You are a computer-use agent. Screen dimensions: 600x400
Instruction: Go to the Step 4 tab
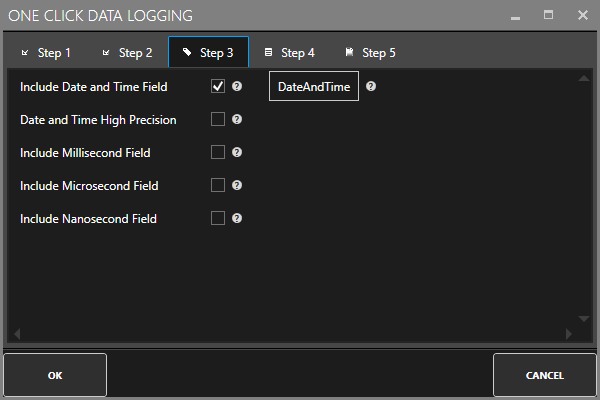pos(289,53)
